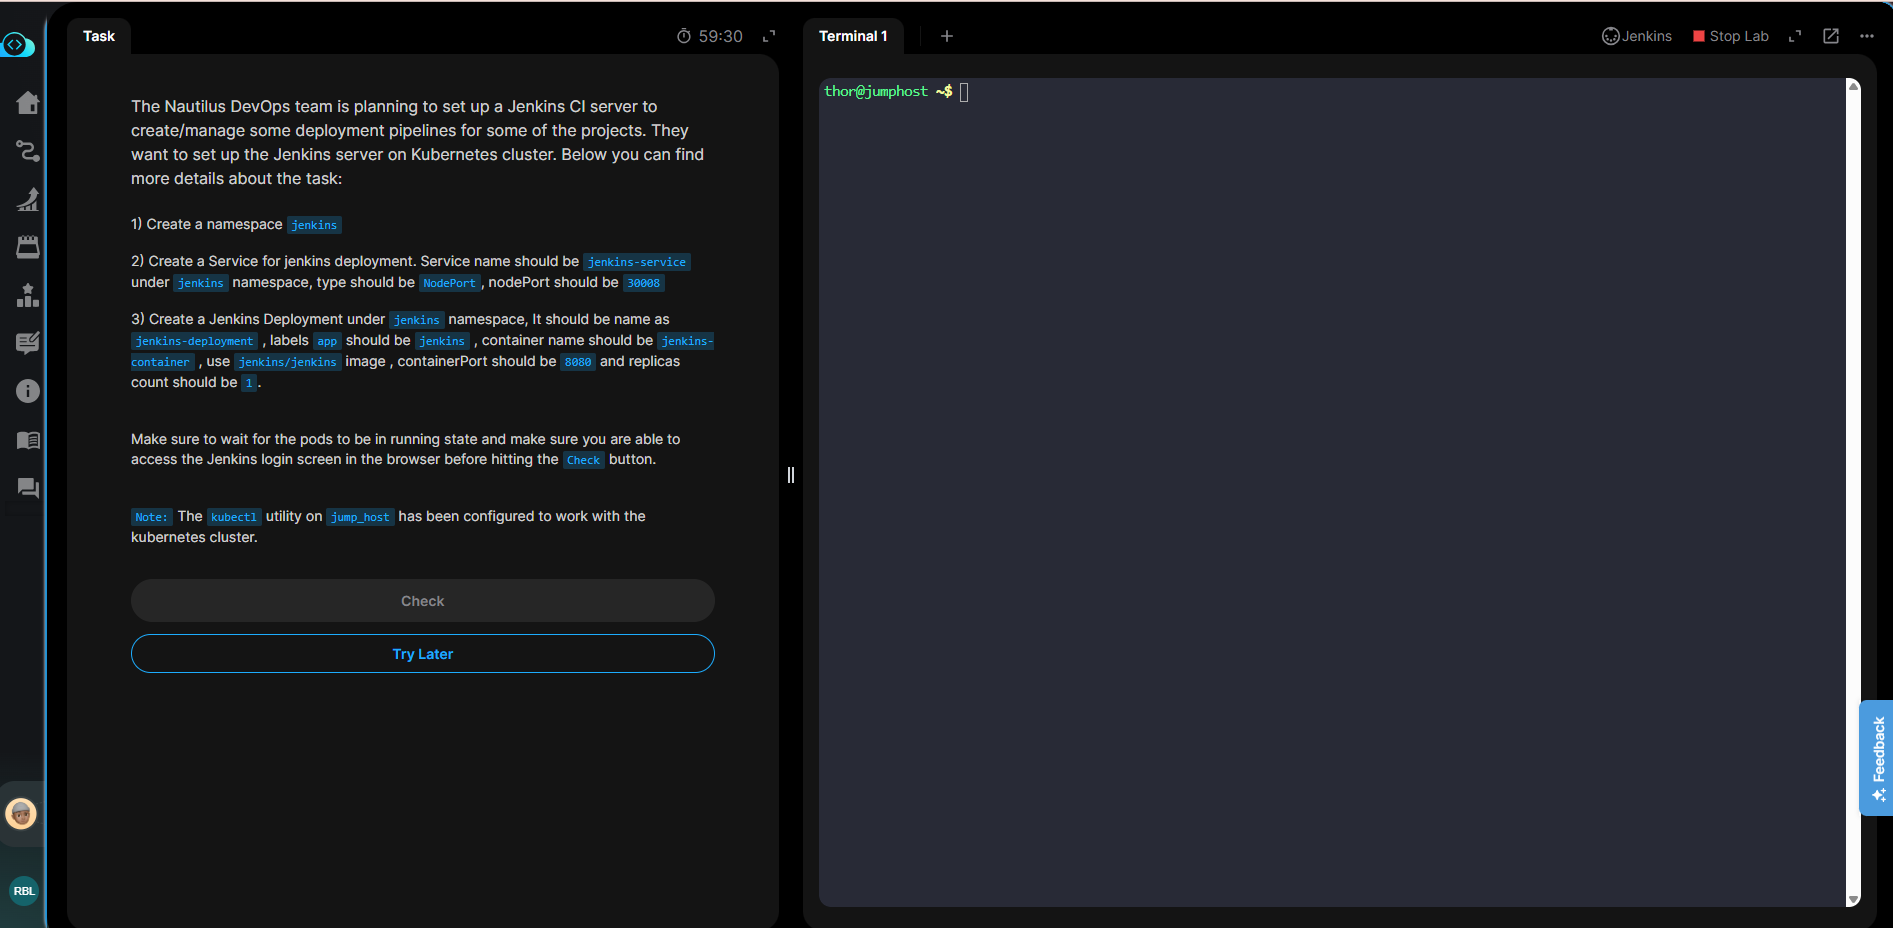Click the 30008 nodePort value
This screenshot has width=1893, height=928.
tap(644, 283)
